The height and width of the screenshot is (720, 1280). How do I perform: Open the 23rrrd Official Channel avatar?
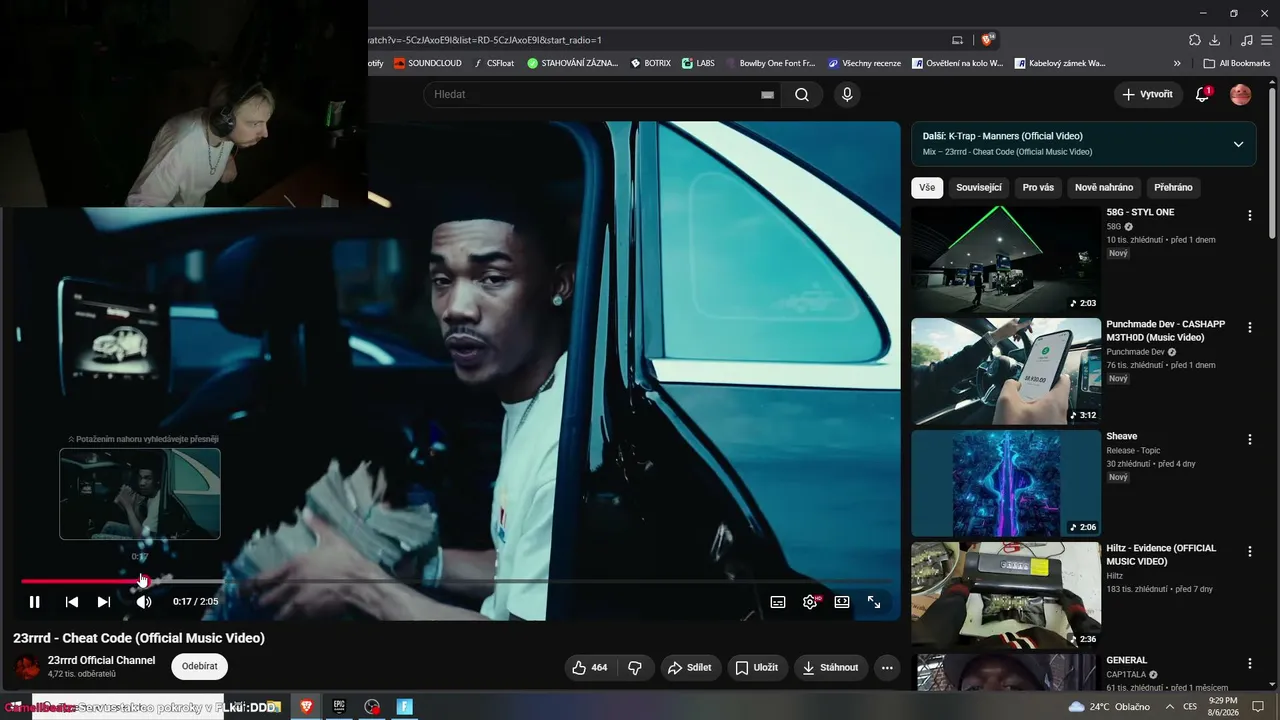click(x=28, y=666)
